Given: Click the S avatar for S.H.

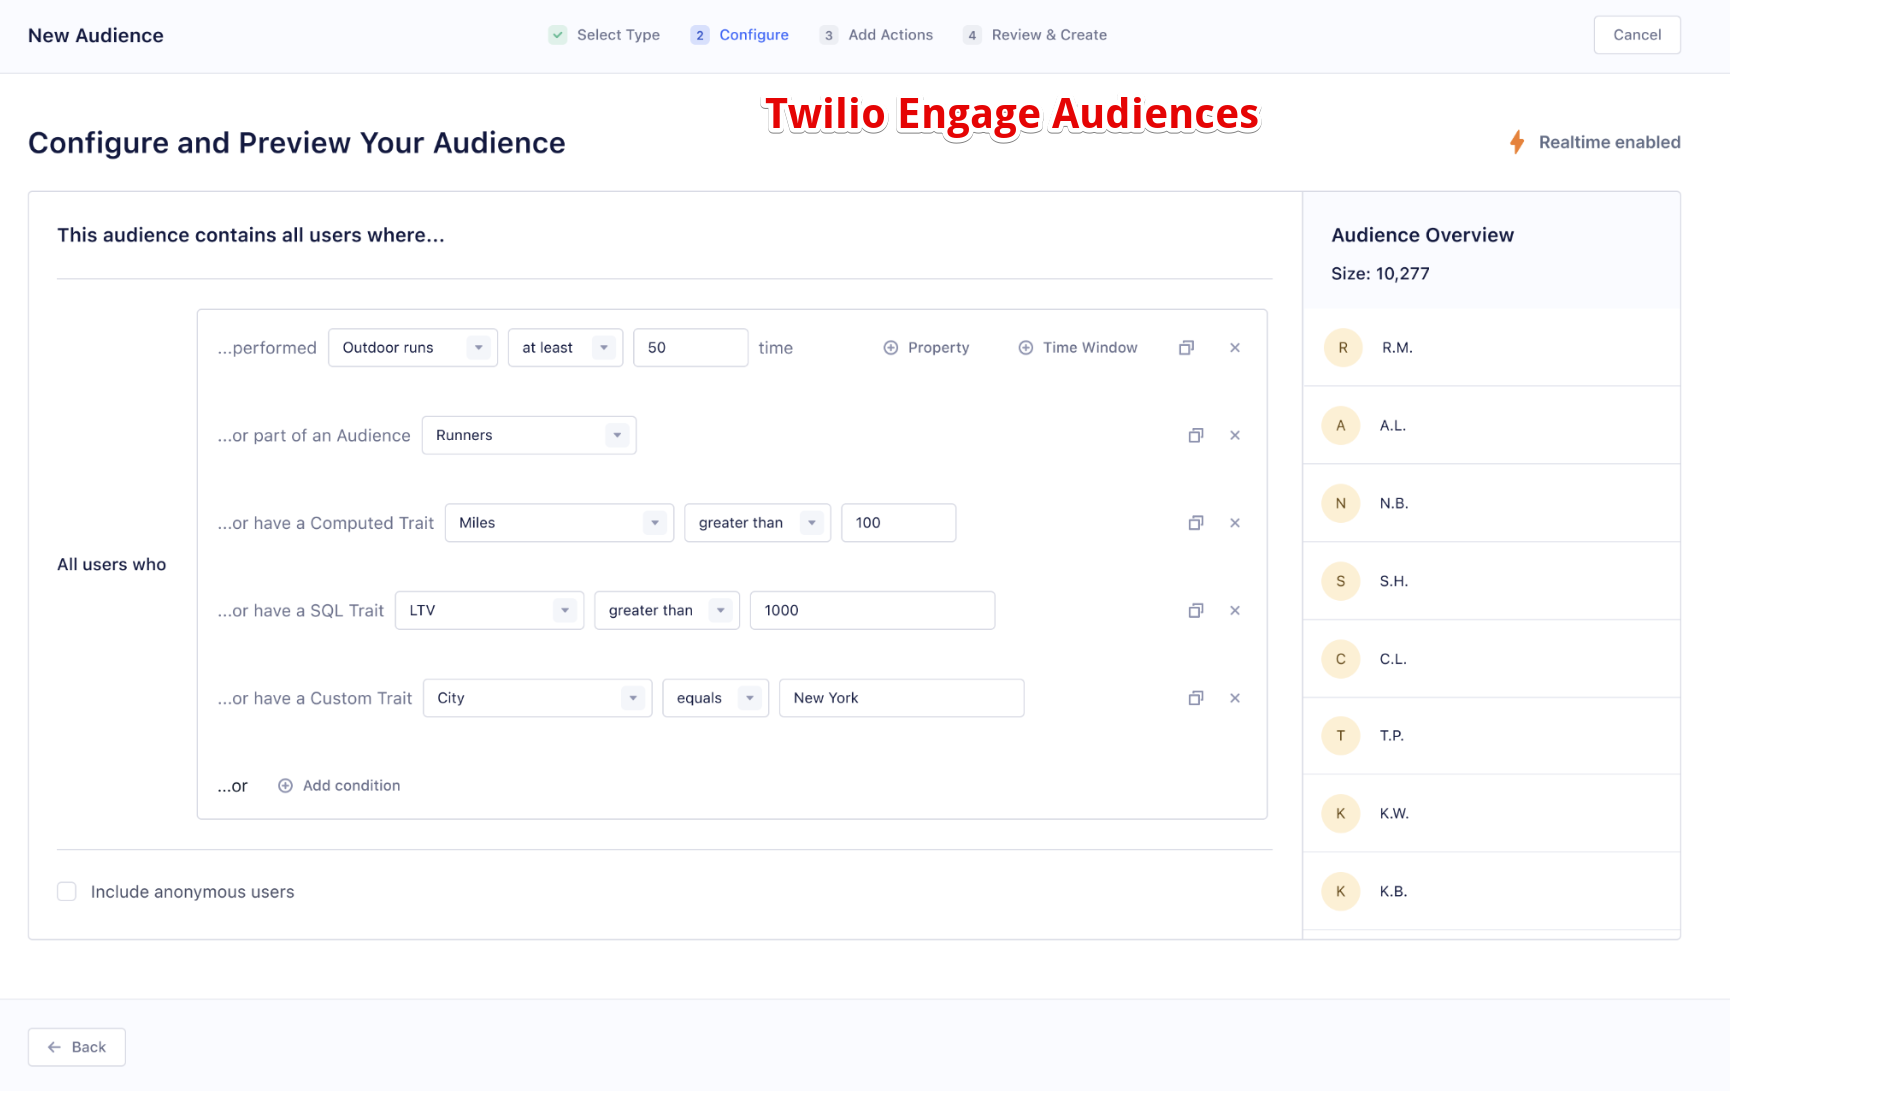Looking at the screenshot, I should pos(1341,581).
